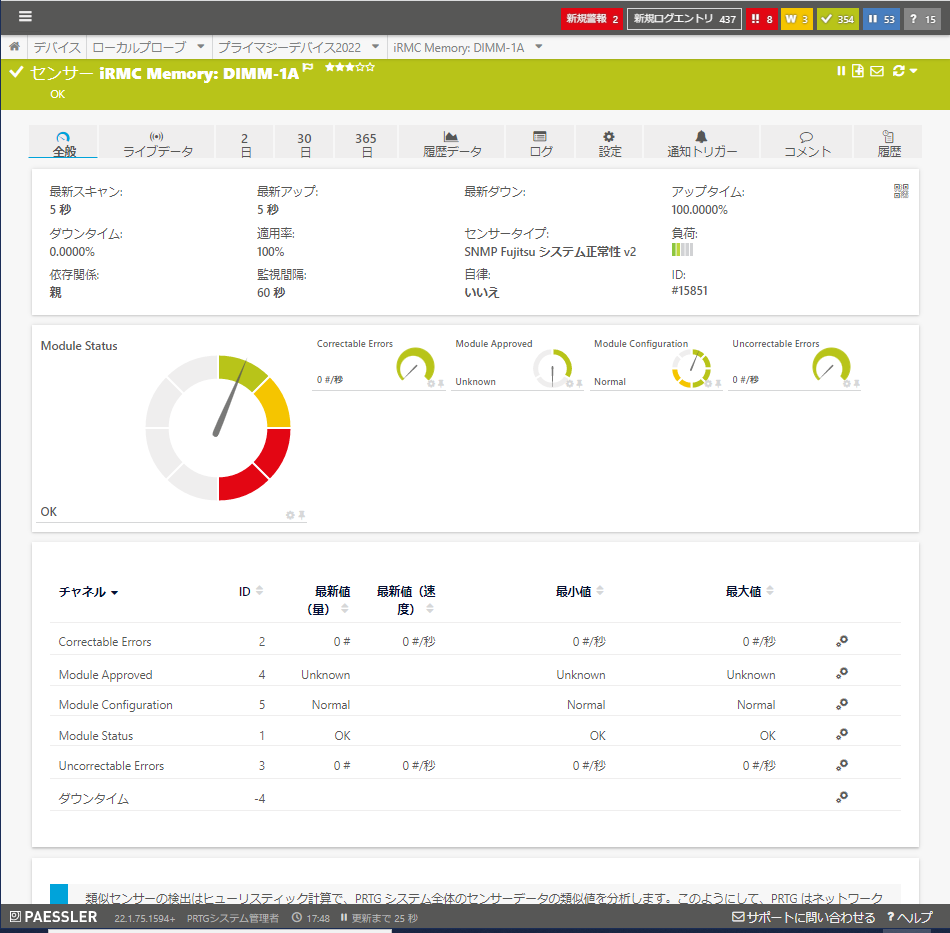Expand the iRMC Memory: DIMM-1A breadcrumb dropdown

(x=539, y=47)
